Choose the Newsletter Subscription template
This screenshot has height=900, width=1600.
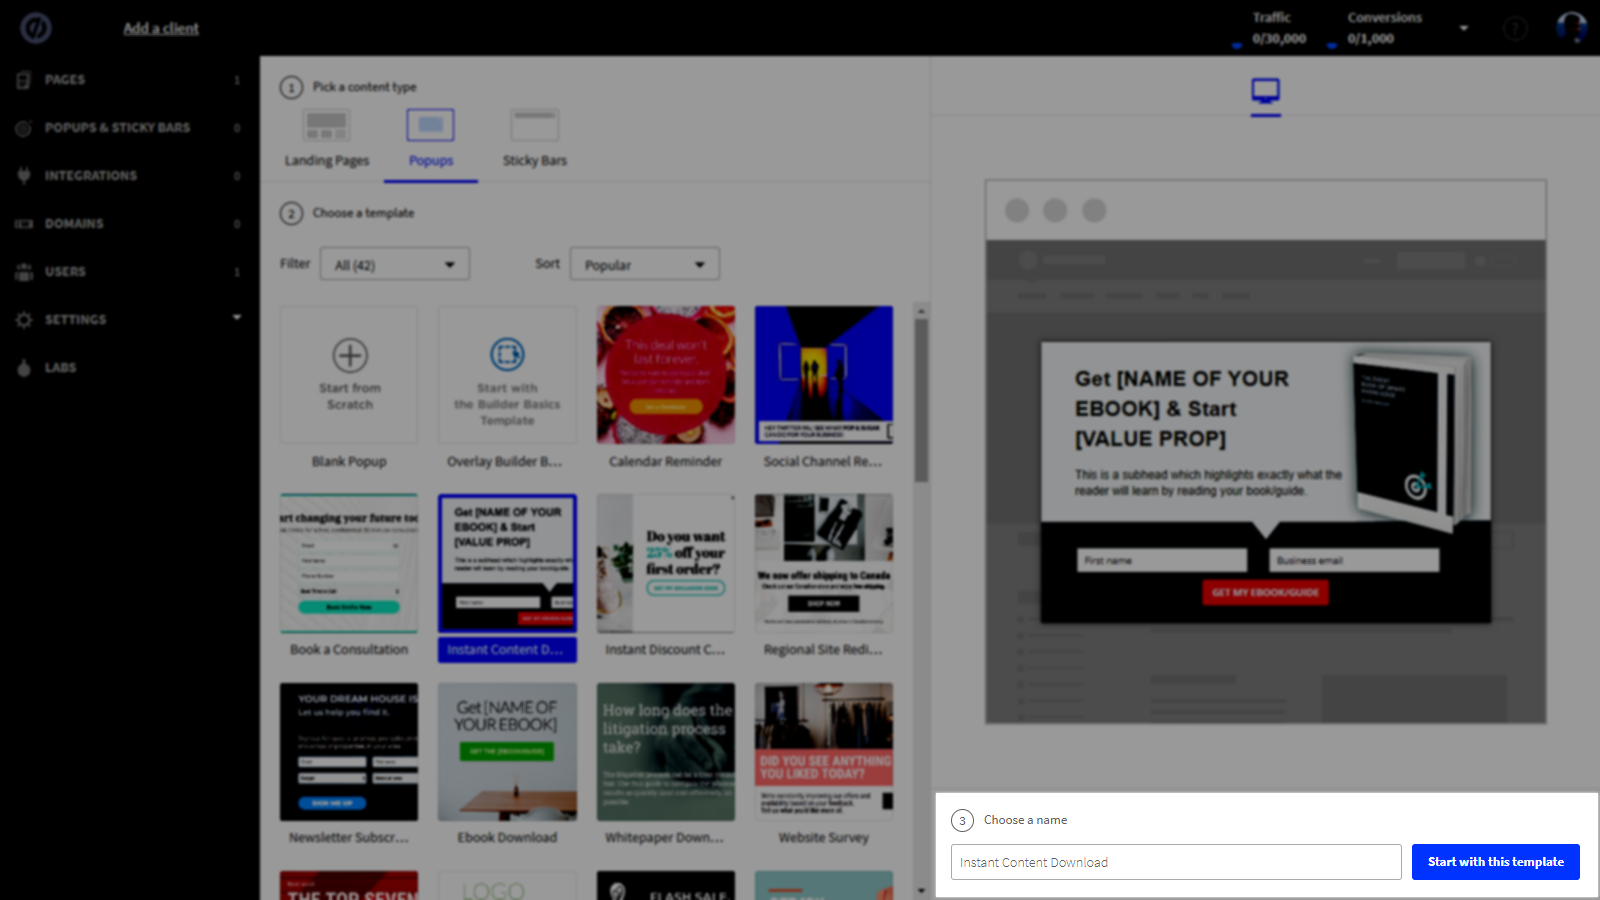click(x=349, y=752)
